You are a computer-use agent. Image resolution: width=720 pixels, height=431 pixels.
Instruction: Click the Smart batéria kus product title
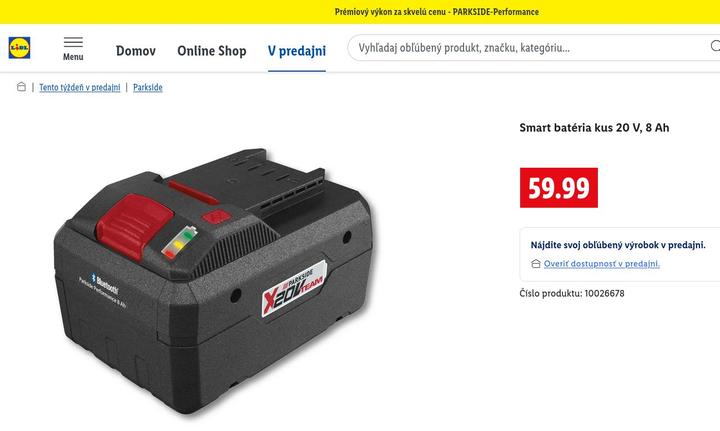click(594, 128)
